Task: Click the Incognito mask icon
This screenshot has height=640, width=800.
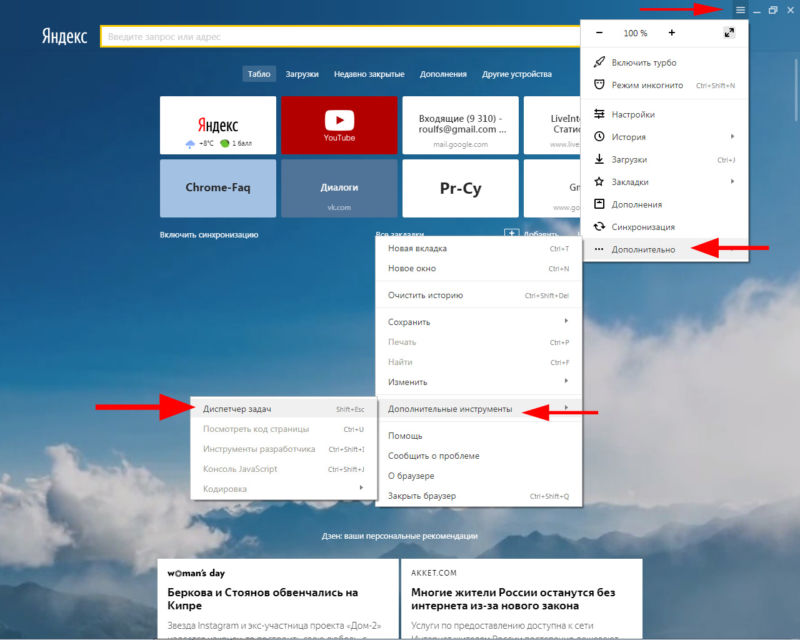Action: click(x=599, y=85)
